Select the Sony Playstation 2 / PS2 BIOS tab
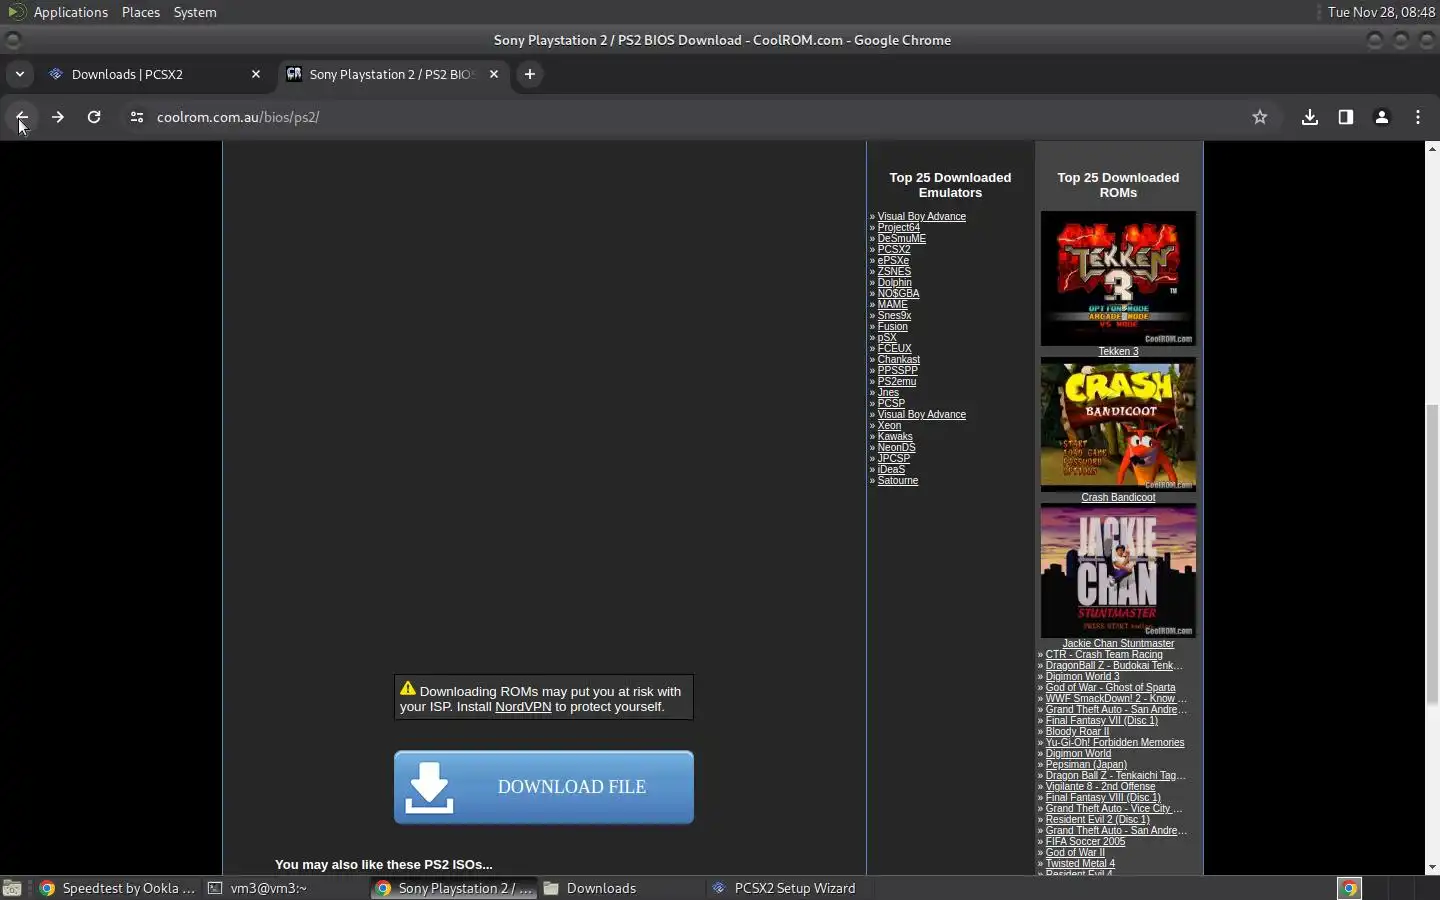 coord(392,74)
